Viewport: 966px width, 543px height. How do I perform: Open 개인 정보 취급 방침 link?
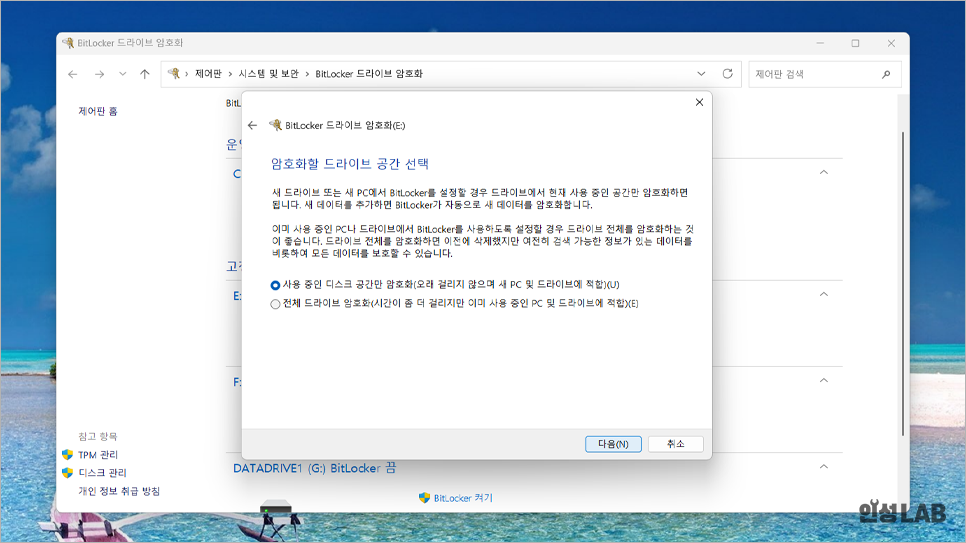click(x=119, y=491)
